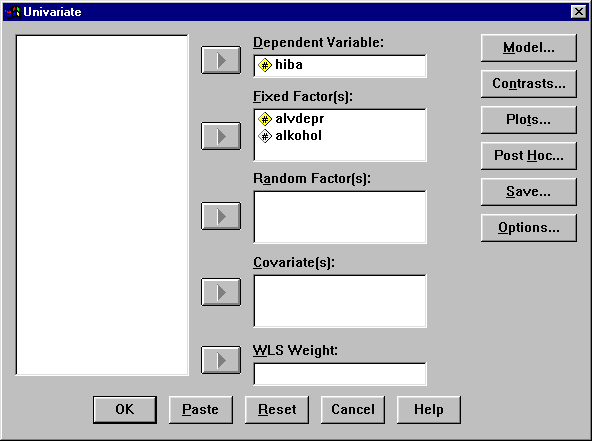
Task: Click the arrow button beside Dependent Variable
Action: [221, 60]
